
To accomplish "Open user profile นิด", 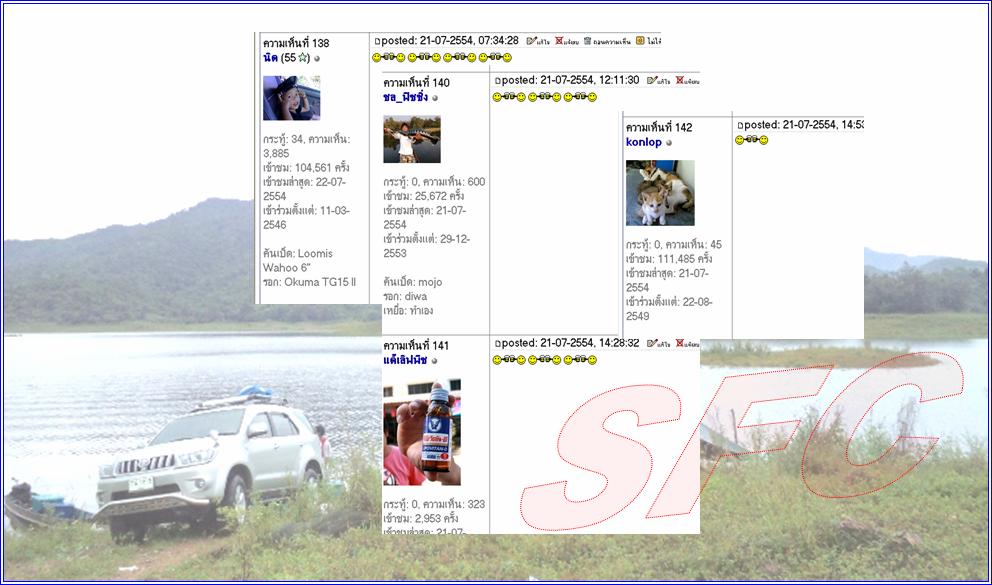I will (x=270, y=58).
